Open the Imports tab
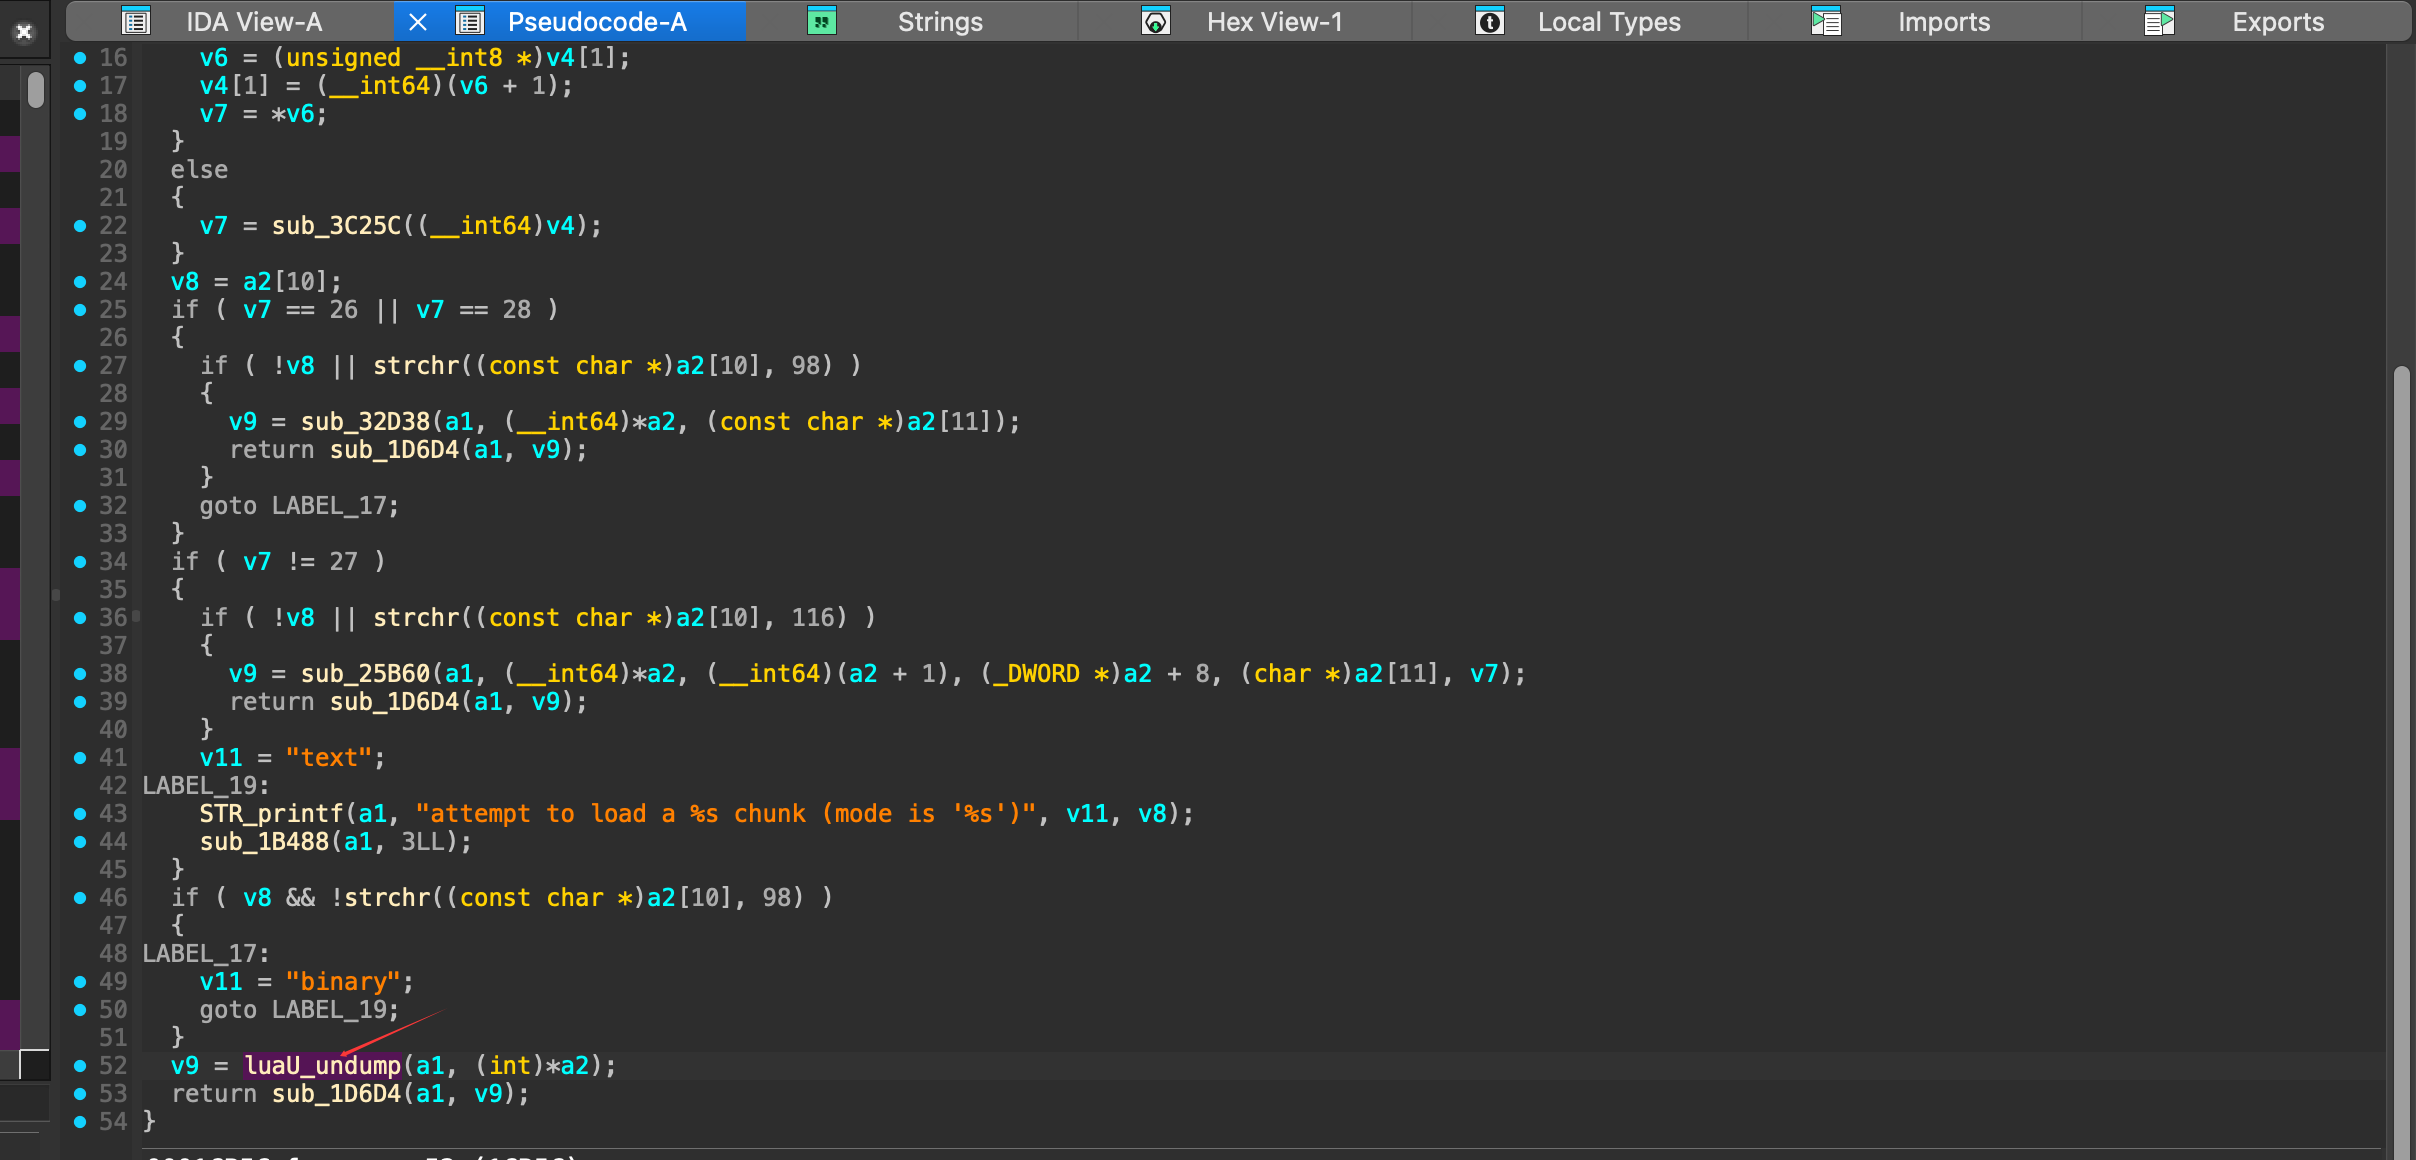The image size is (2416, 1160). pyautogui.click(x=1943, y=21)
